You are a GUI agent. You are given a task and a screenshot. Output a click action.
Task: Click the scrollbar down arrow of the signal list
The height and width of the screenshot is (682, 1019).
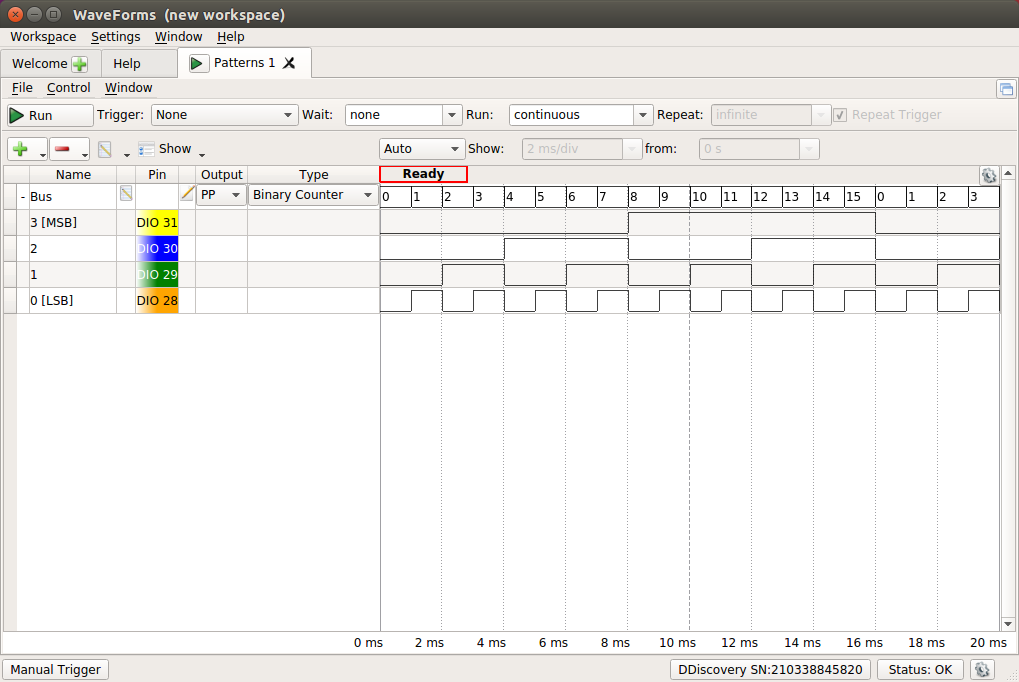(1008, 624)
